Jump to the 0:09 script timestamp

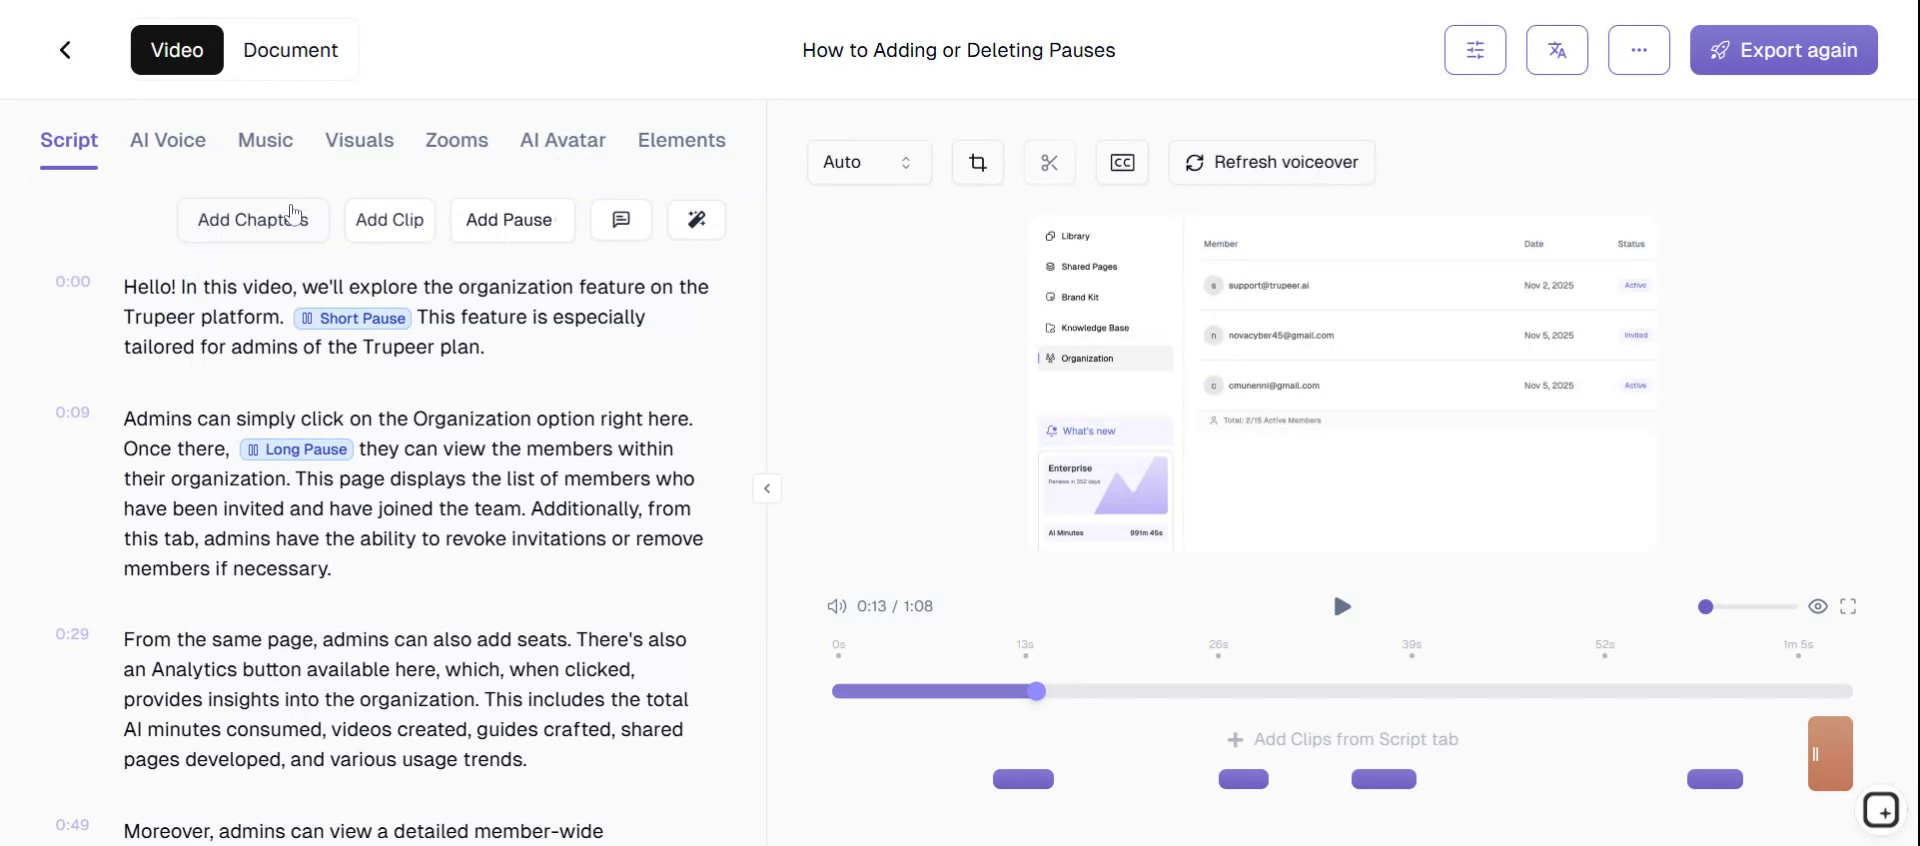pyautogui.click(x=73, y=412)
